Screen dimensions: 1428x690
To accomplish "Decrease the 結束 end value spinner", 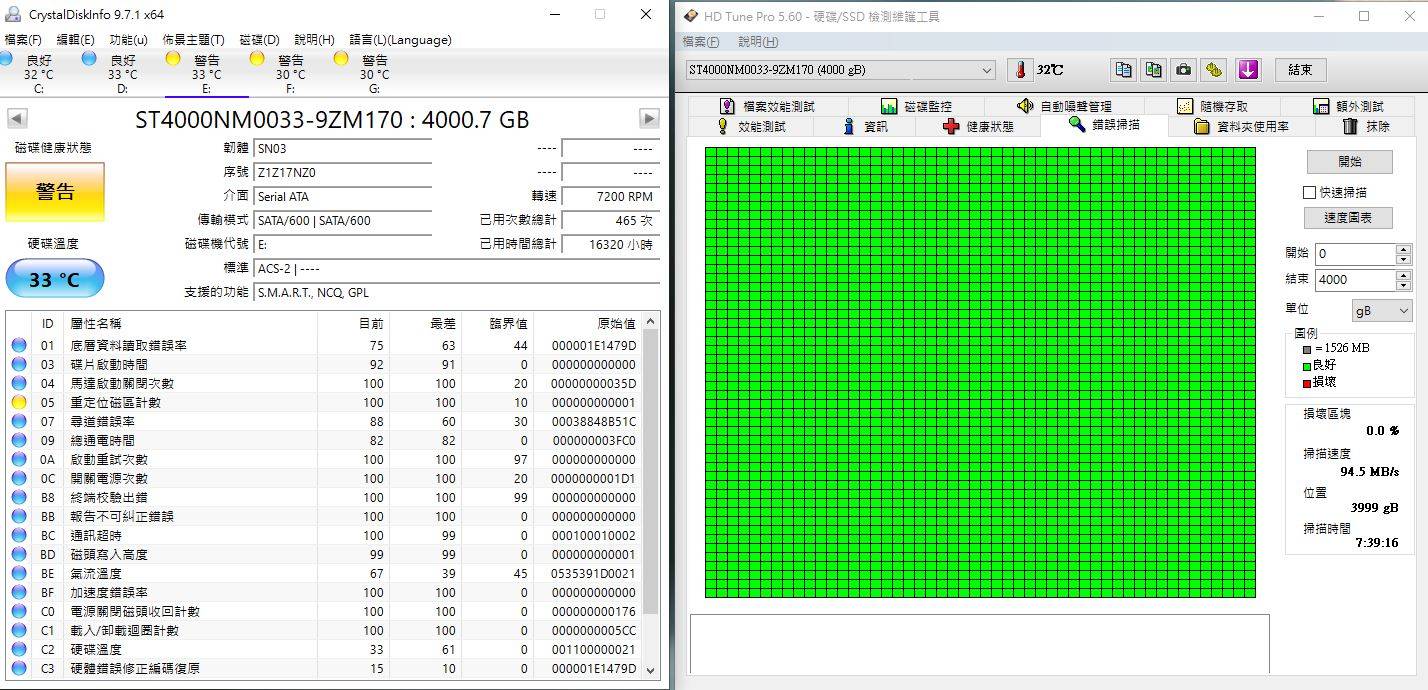I will pyautogui.click(x=1403, y=285).
